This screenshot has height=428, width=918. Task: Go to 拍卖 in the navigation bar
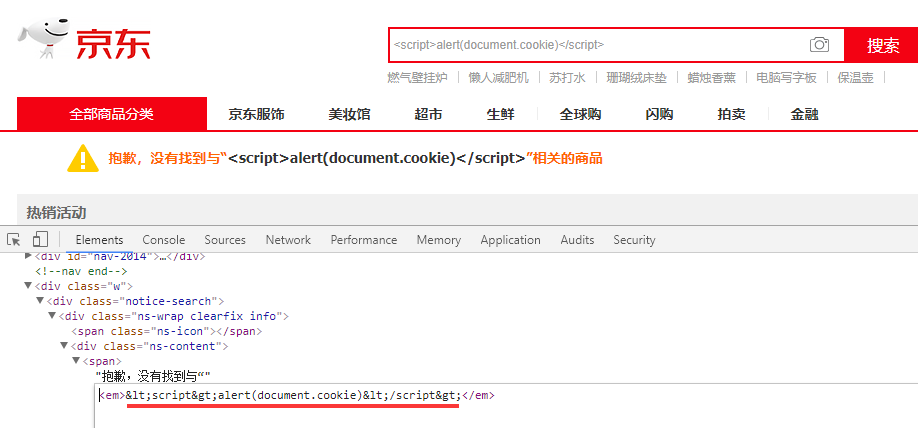click(x=731, y=114)
